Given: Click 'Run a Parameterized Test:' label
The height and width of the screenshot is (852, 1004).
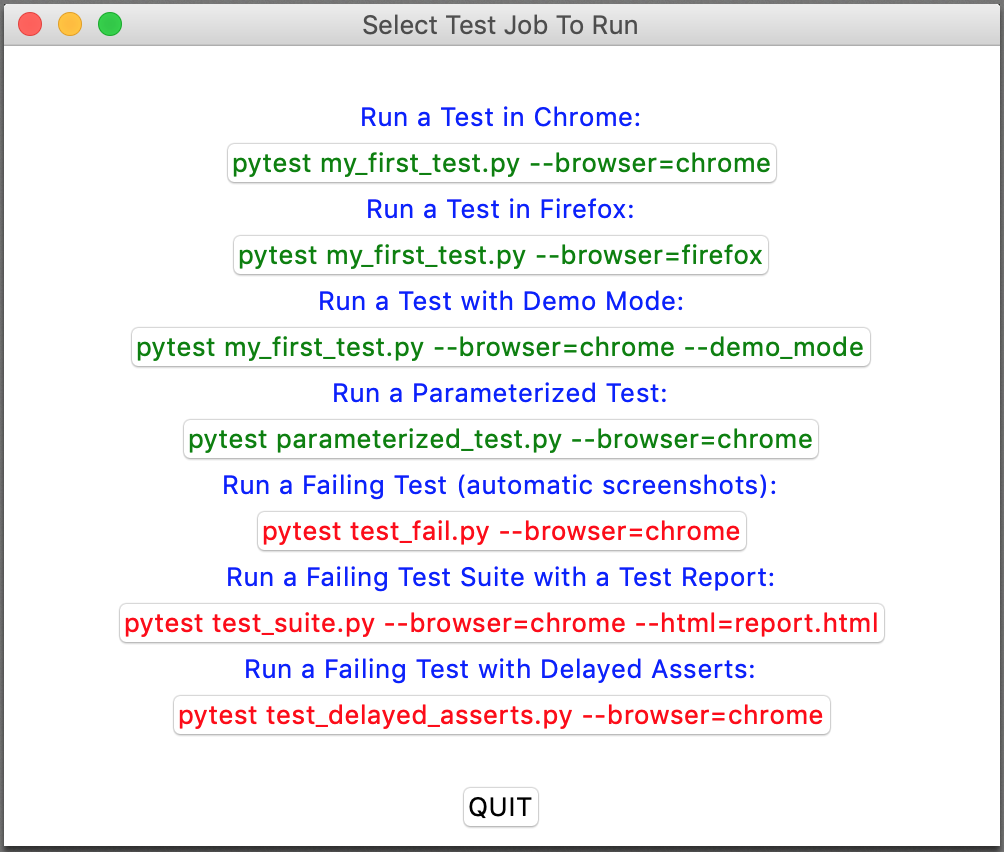Looking at the screenshot, I should pyautogui.click(x=499, y=393).
